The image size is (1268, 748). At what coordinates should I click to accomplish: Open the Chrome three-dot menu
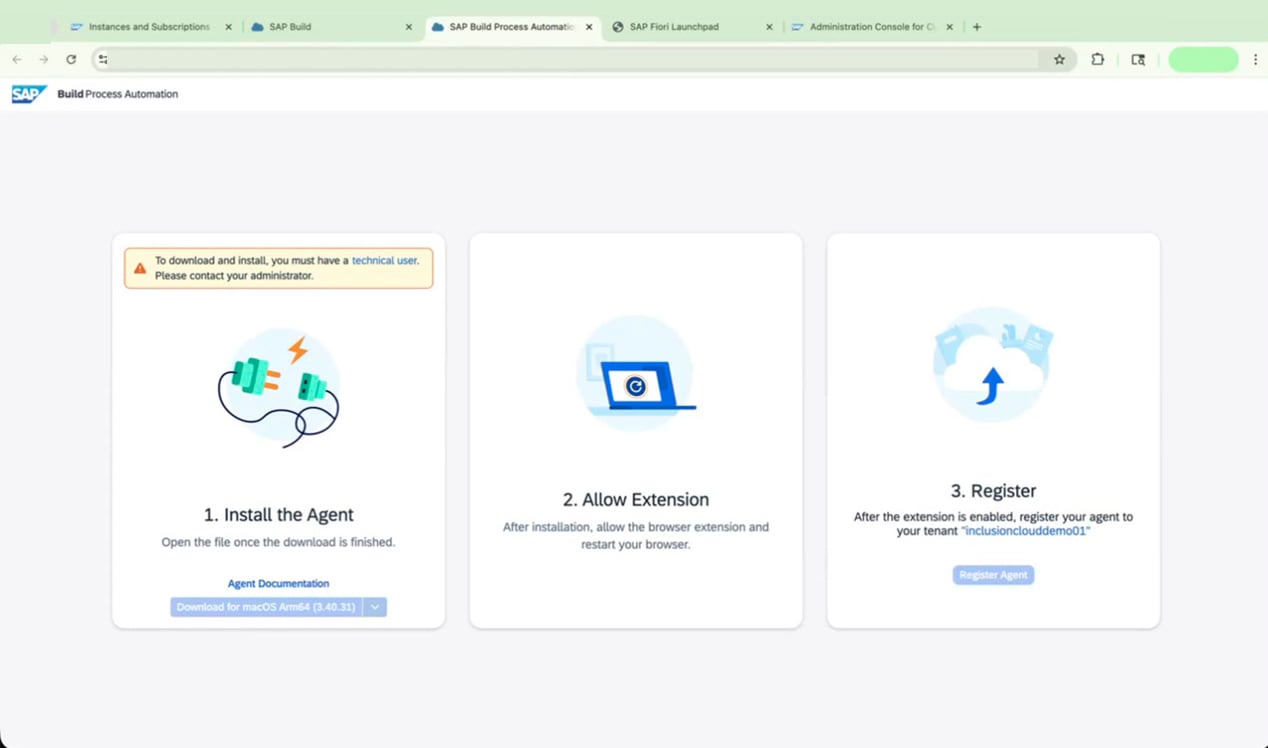click(1255, 60)
